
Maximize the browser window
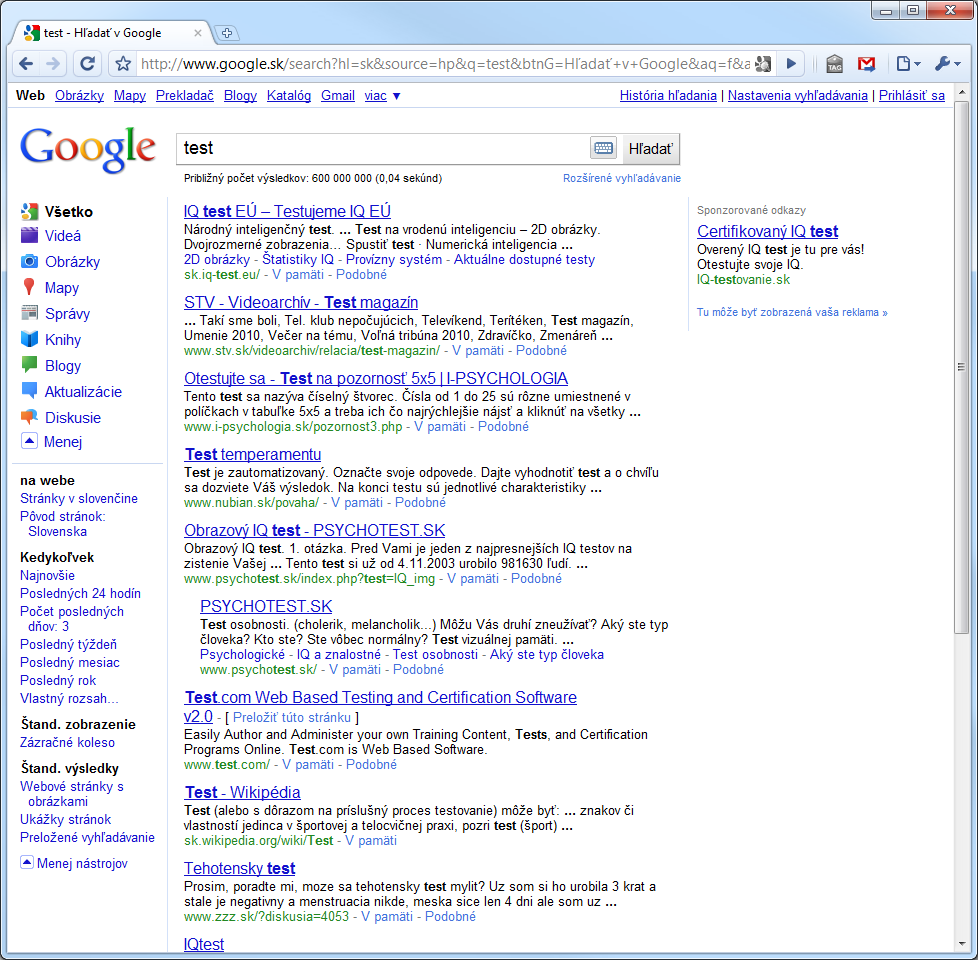tap(913, 11)
